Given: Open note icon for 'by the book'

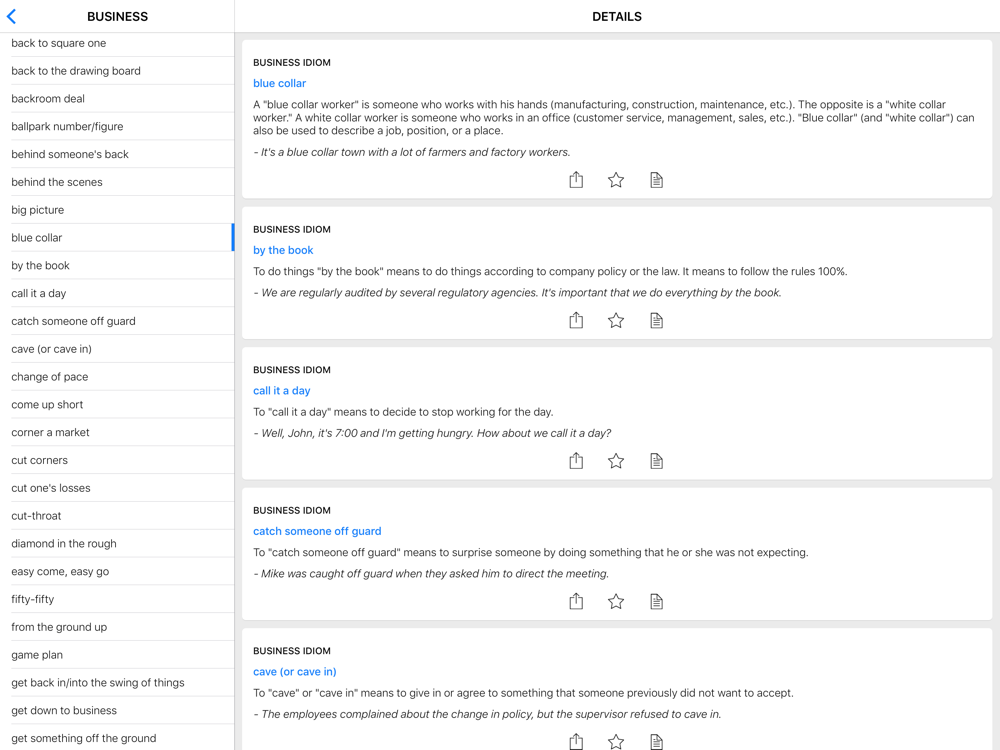Looking at the screenshot, I should (656, 320).
